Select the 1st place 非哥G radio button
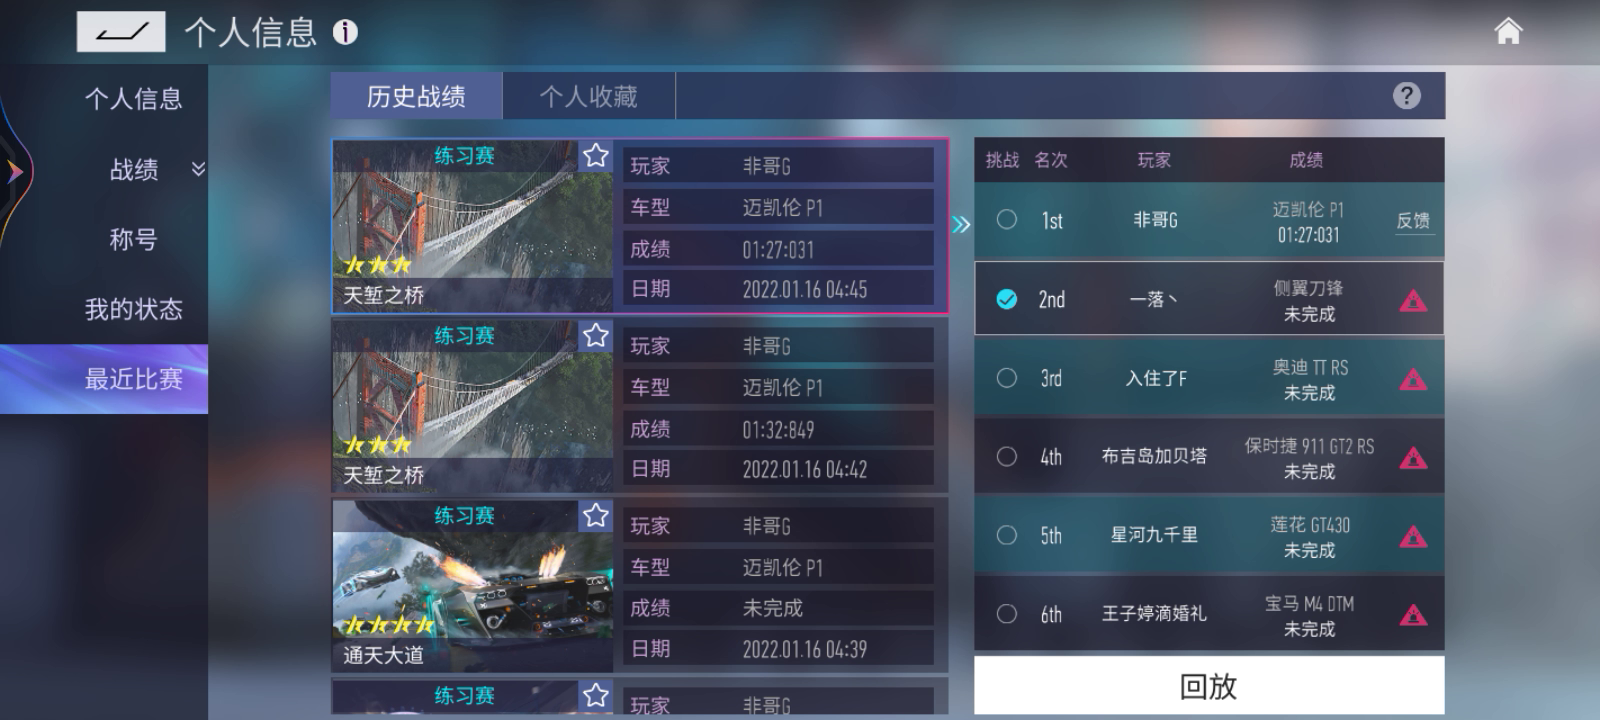Screen dimensions: 1600x720 pos(1007,220)
